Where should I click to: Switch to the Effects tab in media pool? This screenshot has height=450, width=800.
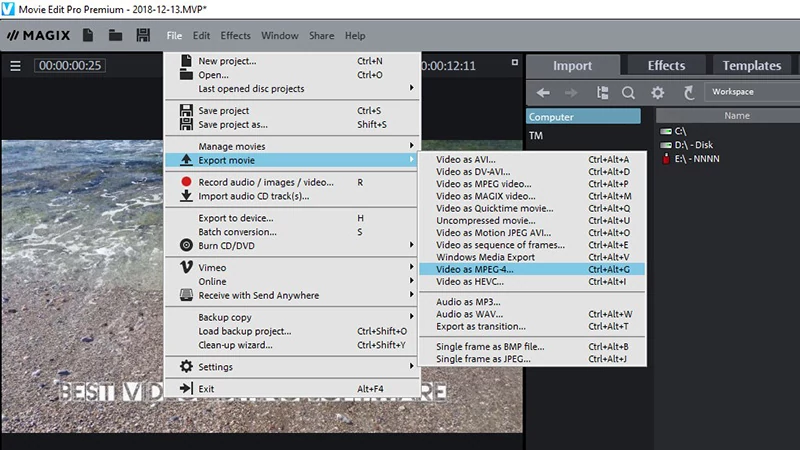(x=666, y=65)
